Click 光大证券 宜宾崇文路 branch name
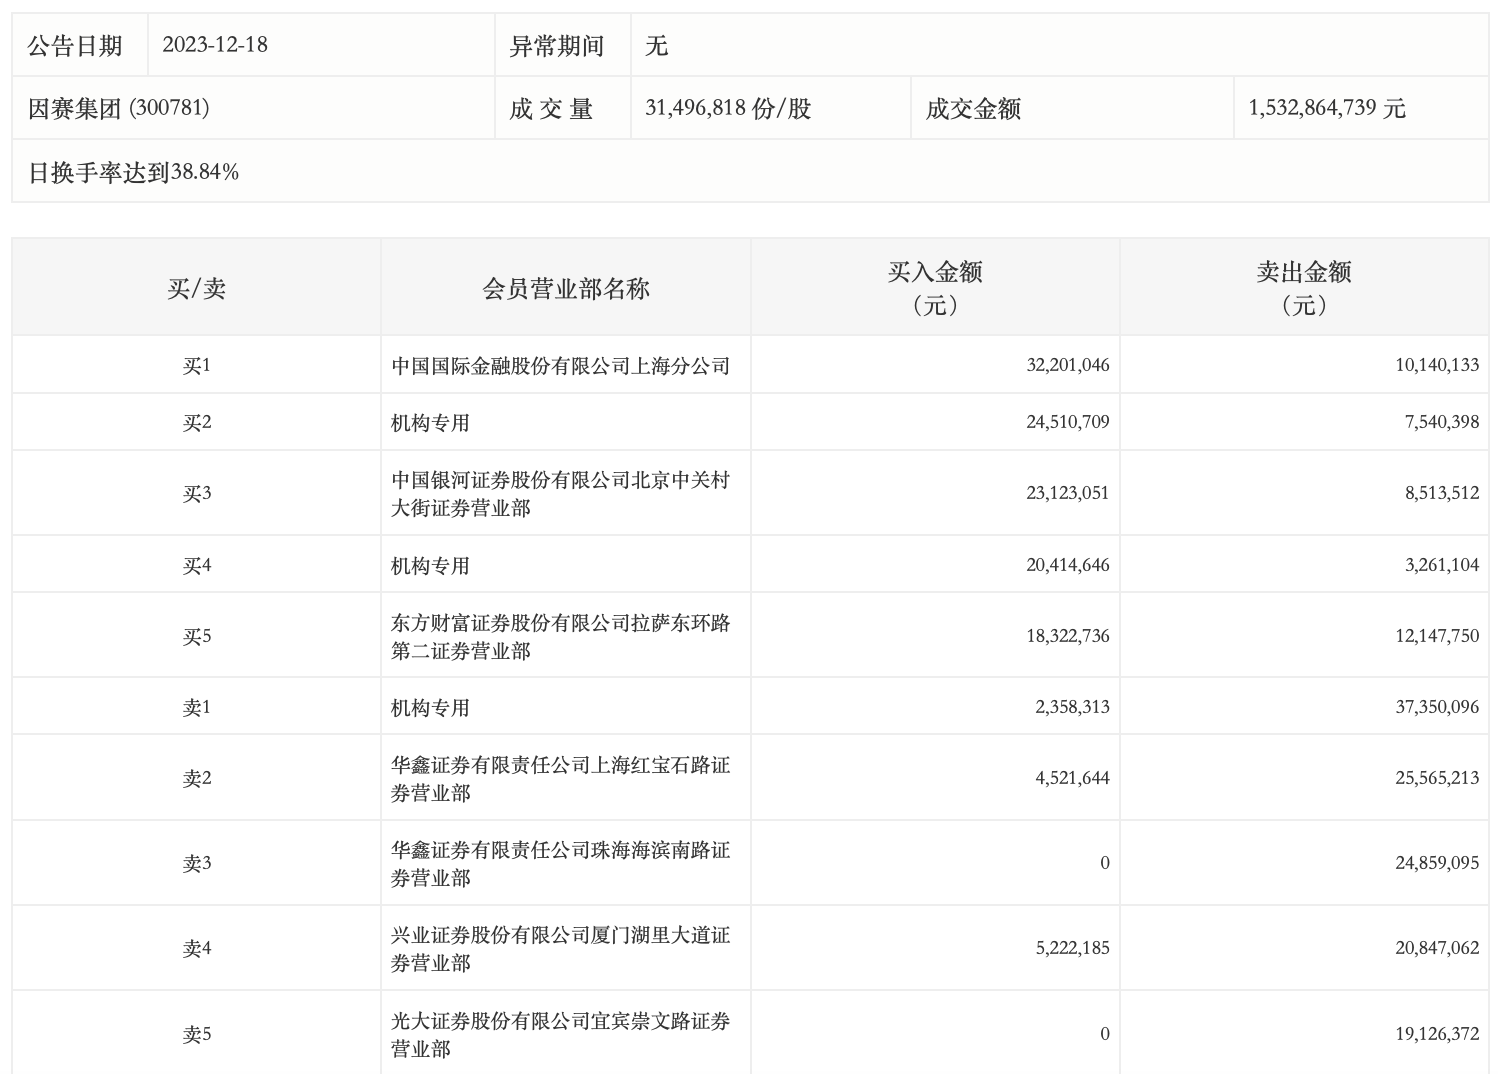 click(x=561, y=1035)
